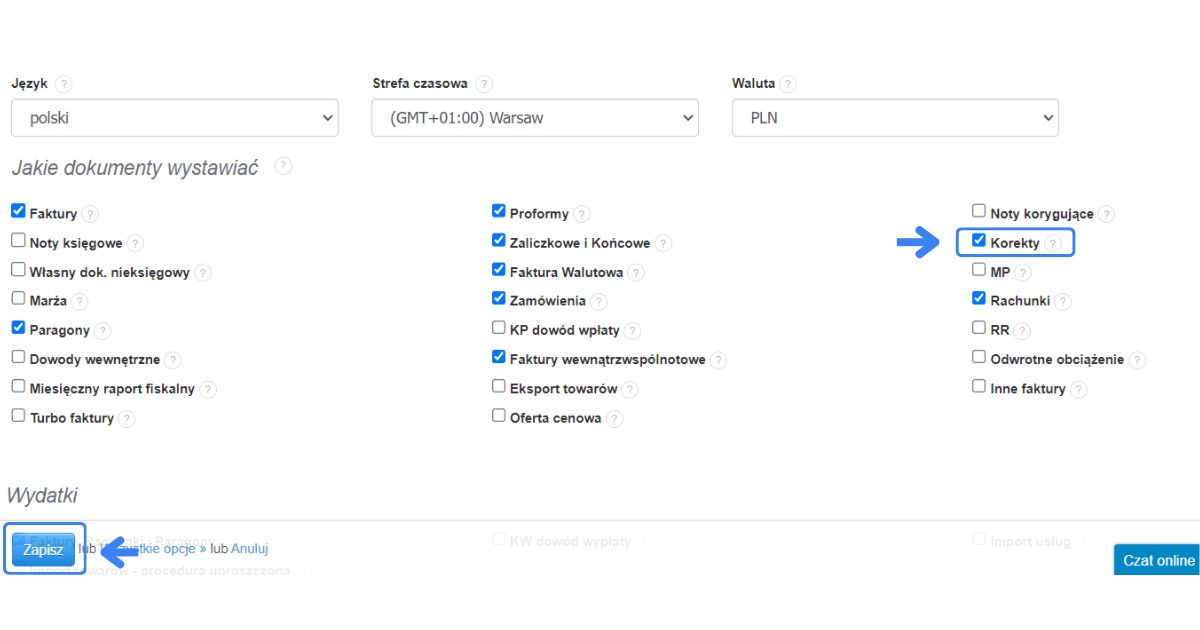Screen dimensions: 1200x630
Task: Show help for Miesięczny raport fiskalny
Action: [x=208, y=389]
